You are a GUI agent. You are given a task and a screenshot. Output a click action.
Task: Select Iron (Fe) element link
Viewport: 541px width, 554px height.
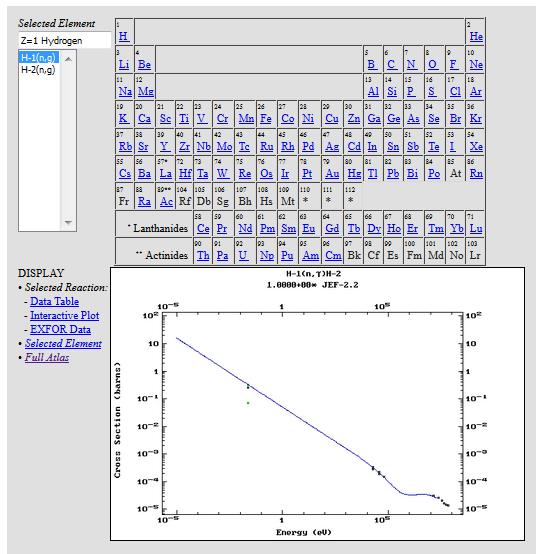(266, 118)
